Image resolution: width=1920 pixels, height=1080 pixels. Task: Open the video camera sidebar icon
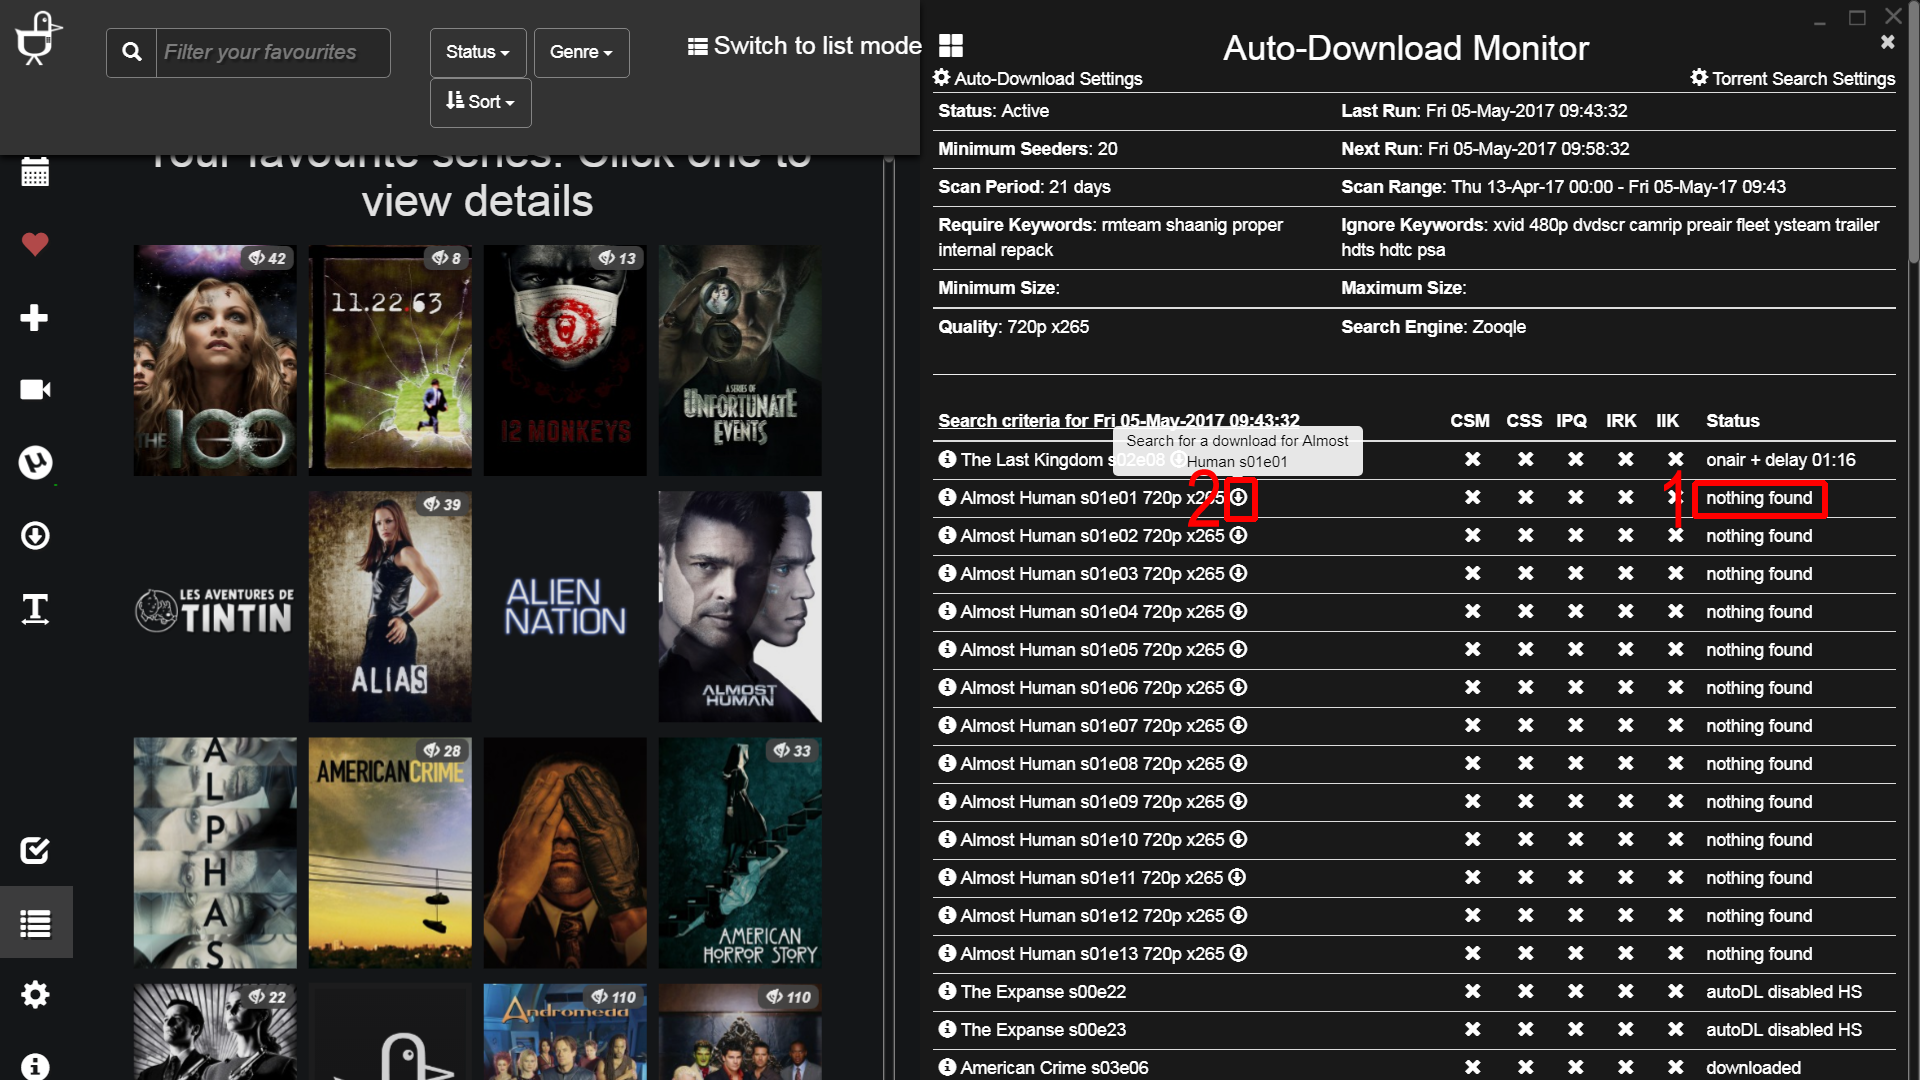point(35,389)
